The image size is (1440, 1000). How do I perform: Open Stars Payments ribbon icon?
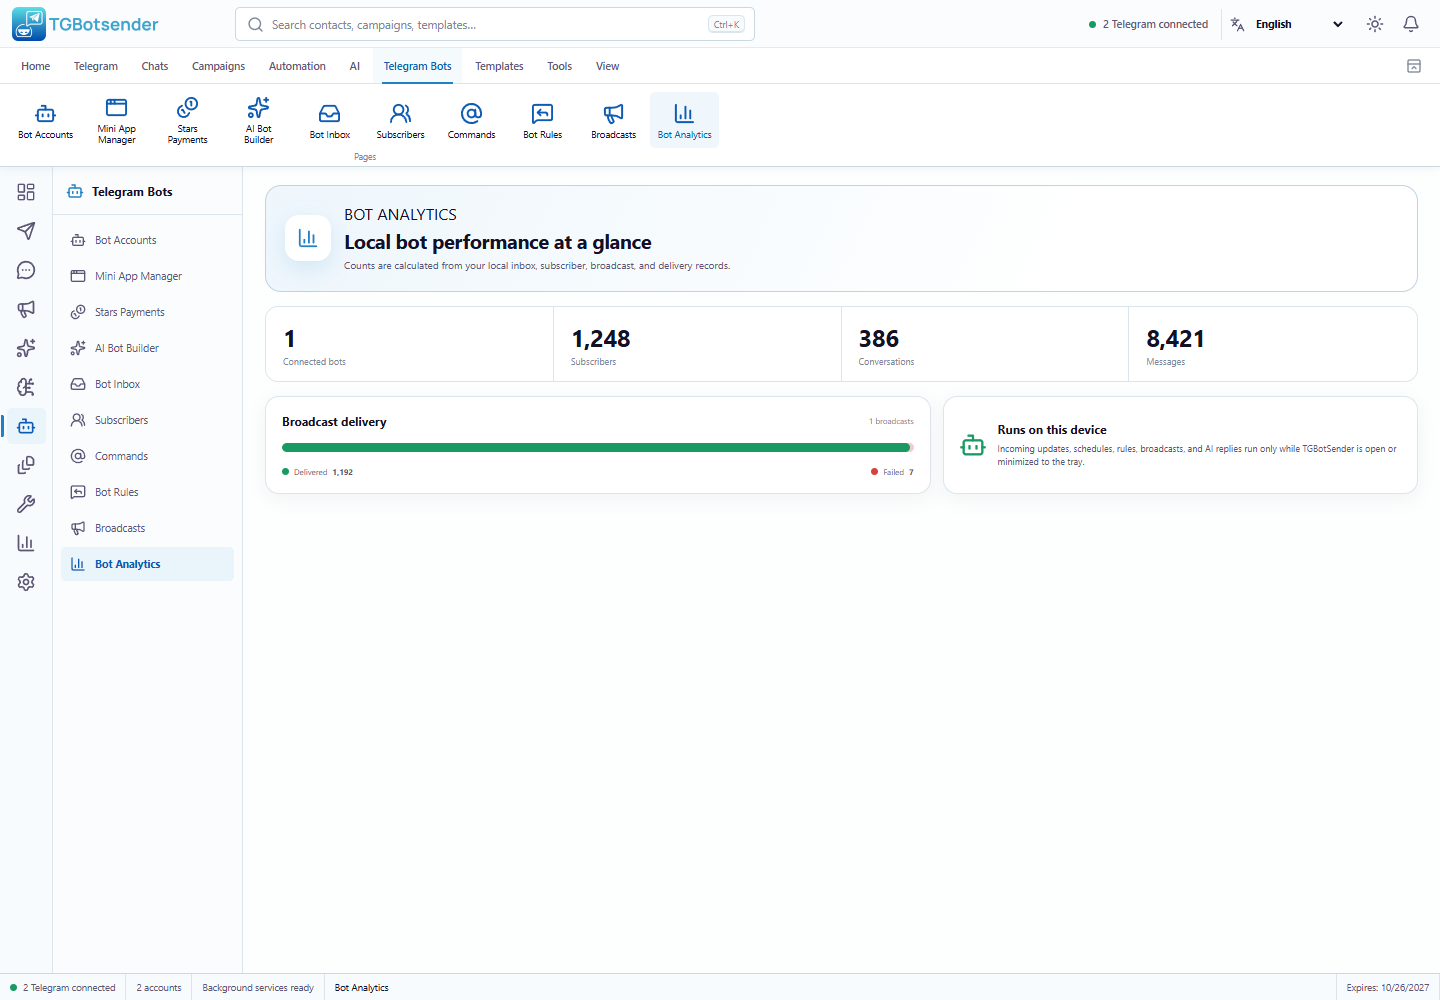coord(188,120)
